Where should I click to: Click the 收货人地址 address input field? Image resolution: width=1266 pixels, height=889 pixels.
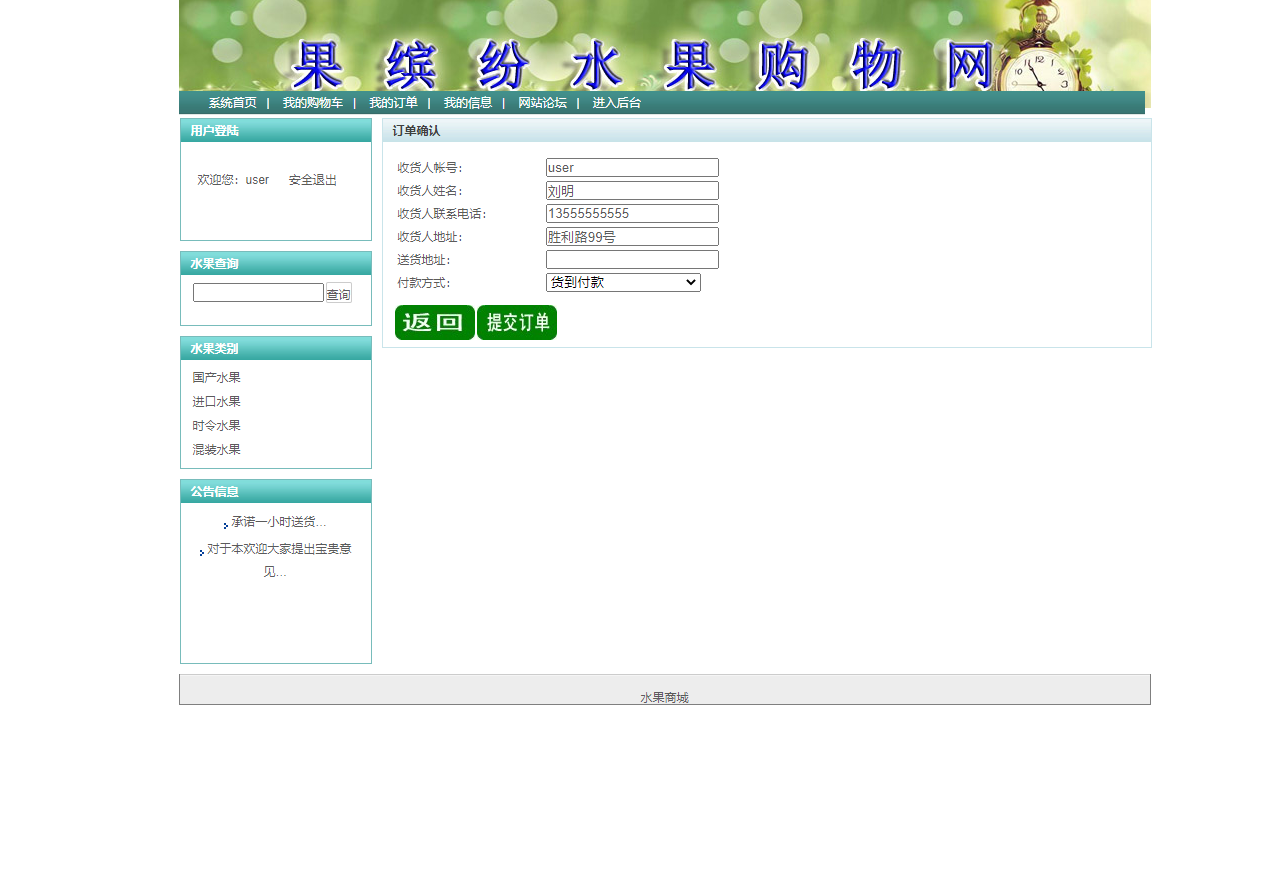tap(632, 237)
